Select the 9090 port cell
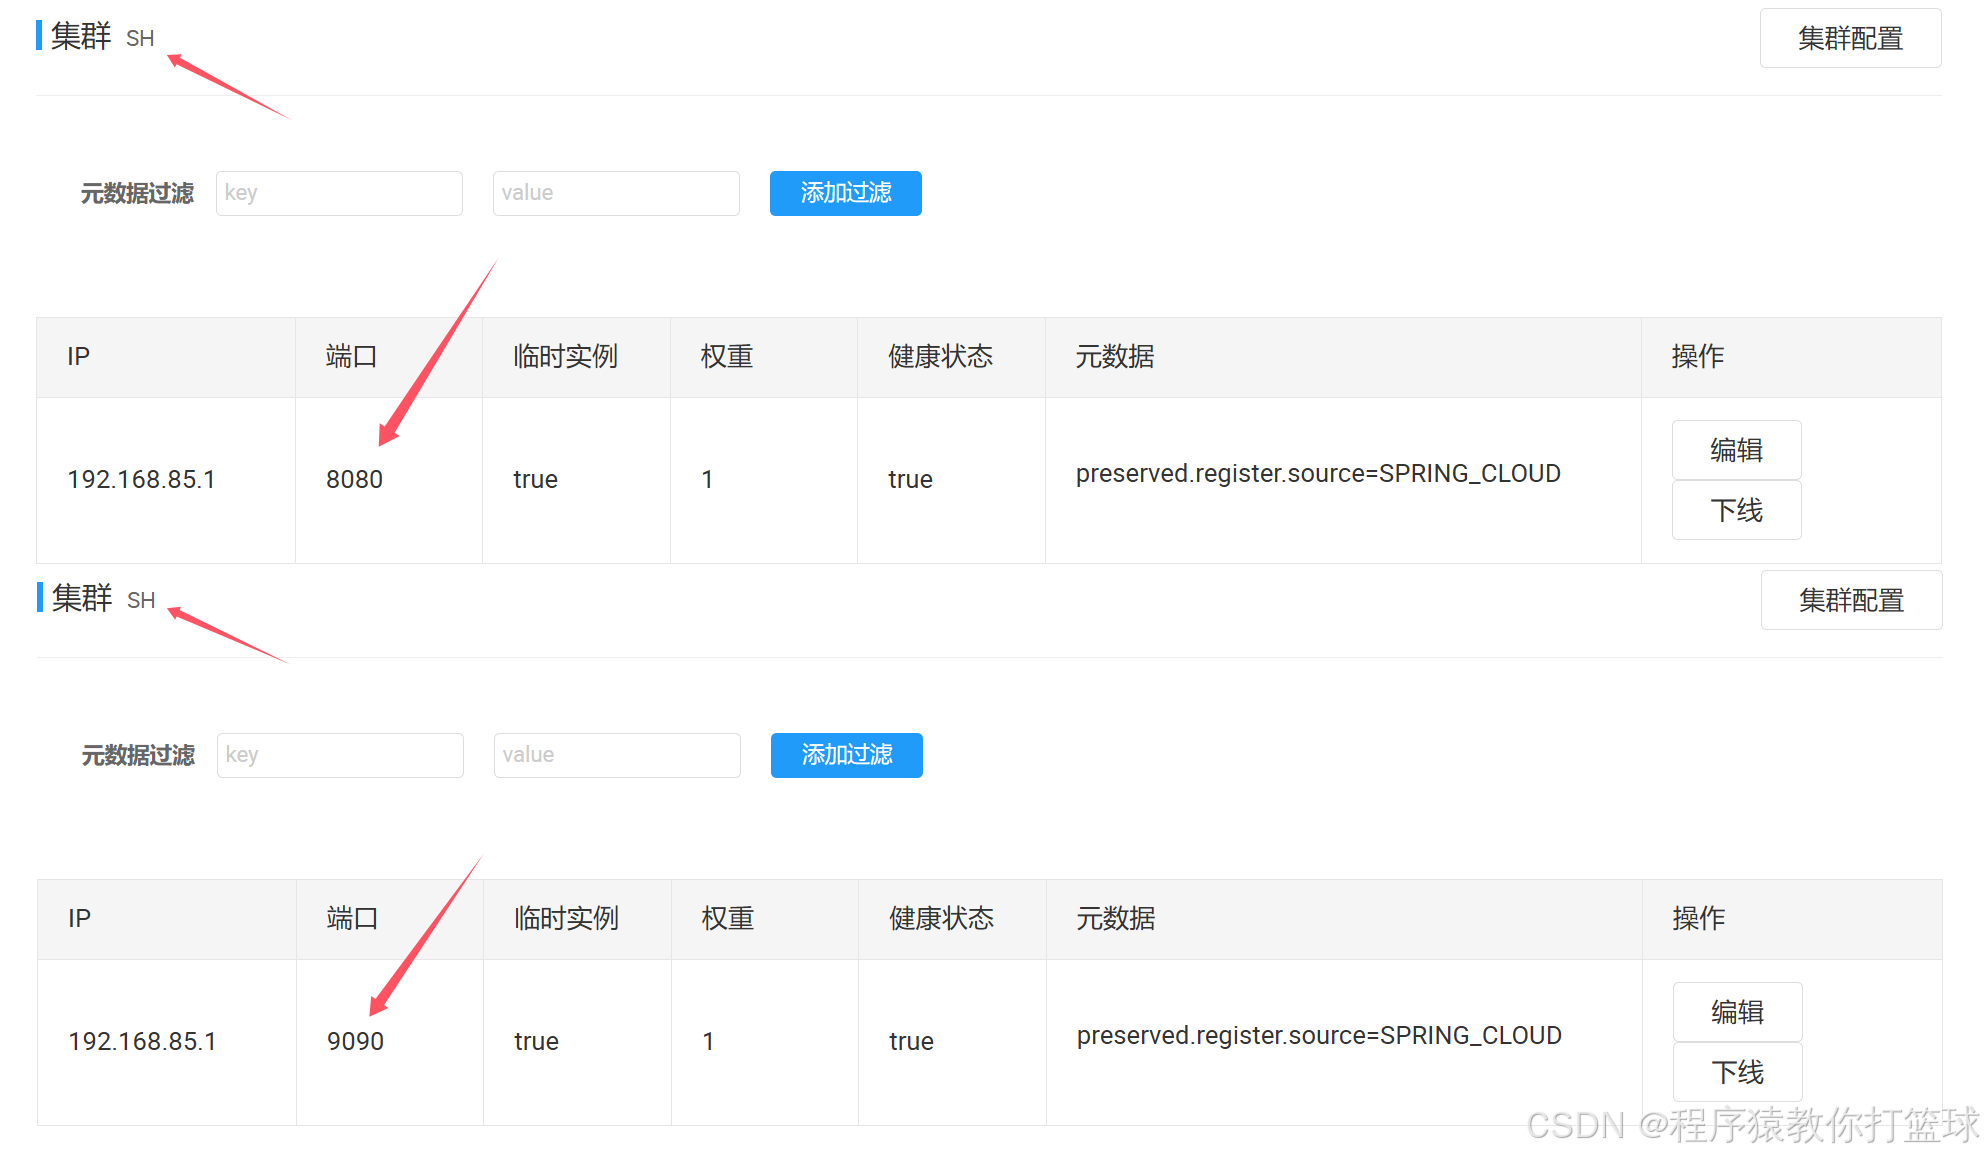Viewport: 1984px width, 1159px height. coord(355,1042)
